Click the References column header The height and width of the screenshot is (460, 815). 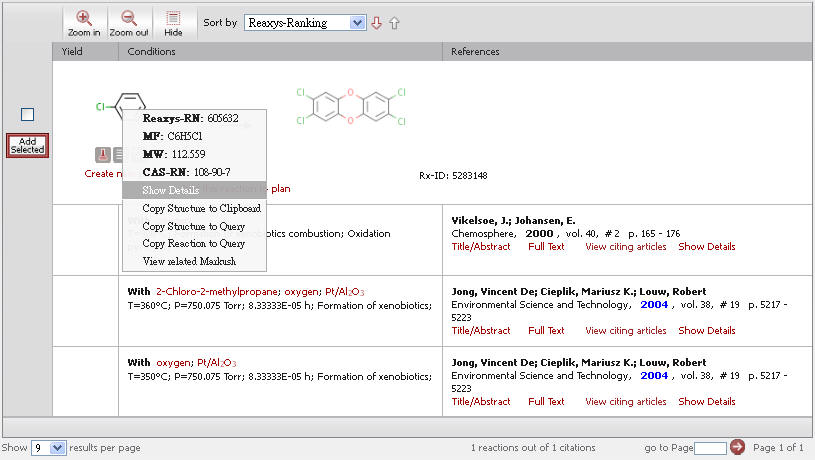475,51
